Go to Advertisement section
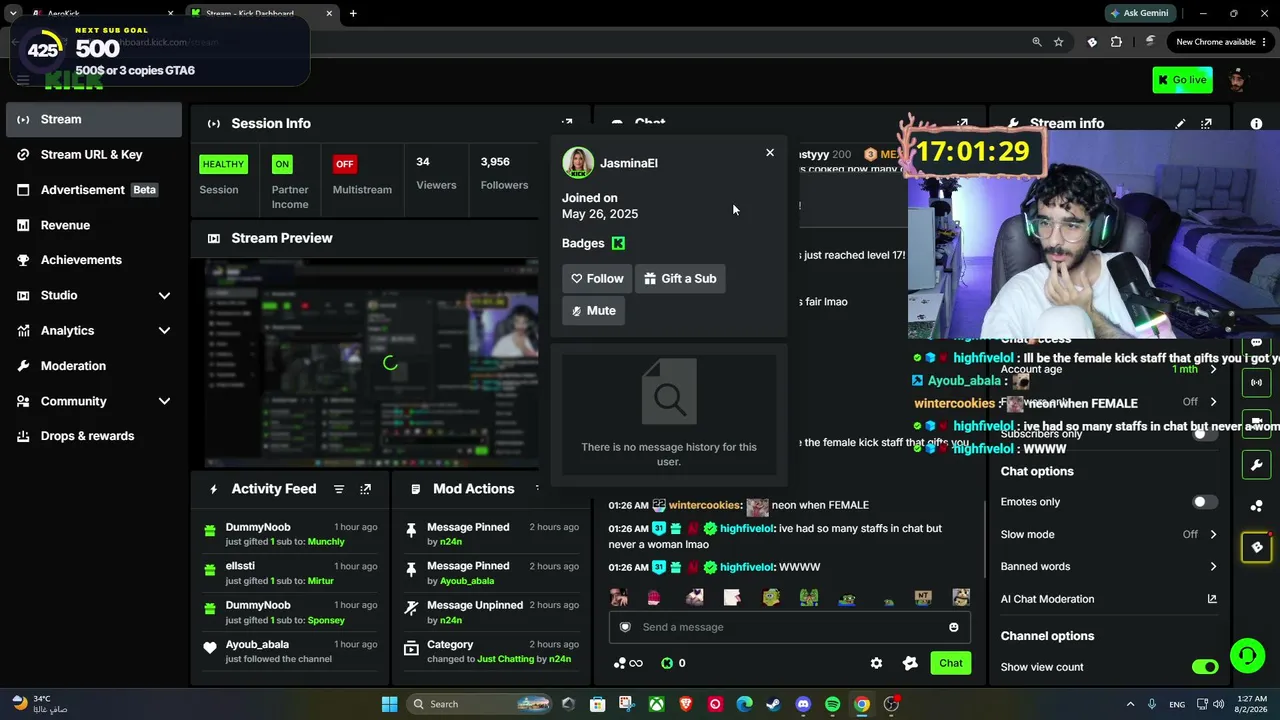 click(93, 190)
